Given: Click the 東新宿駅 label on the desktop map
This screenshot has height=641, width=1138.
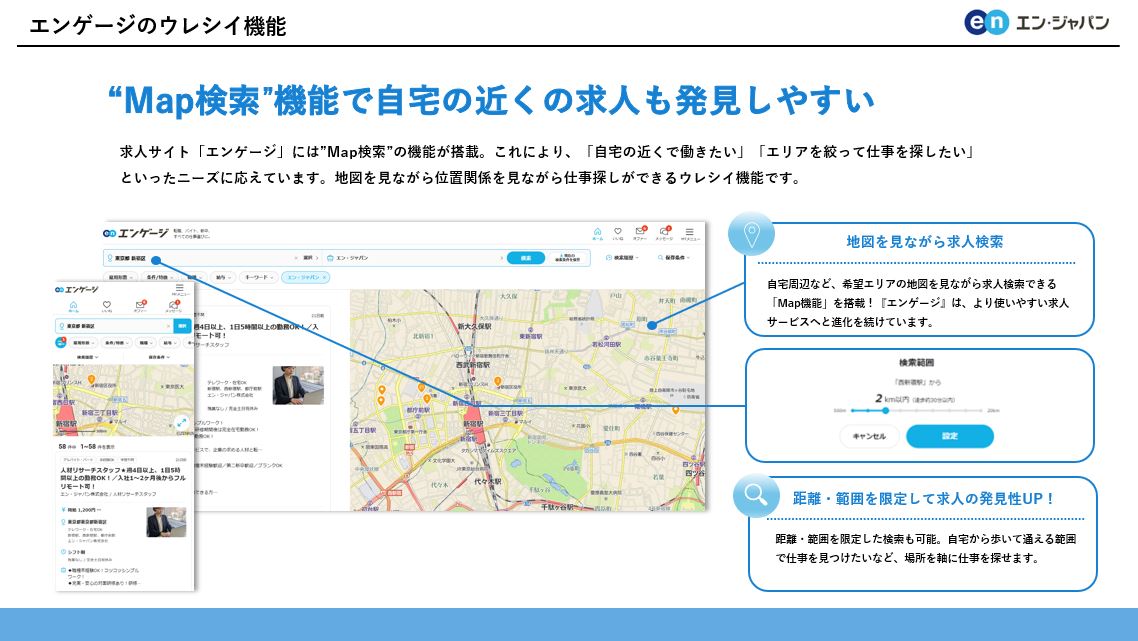Looking at the screenshot, I should pyautogui.click(x=531, y=336).
